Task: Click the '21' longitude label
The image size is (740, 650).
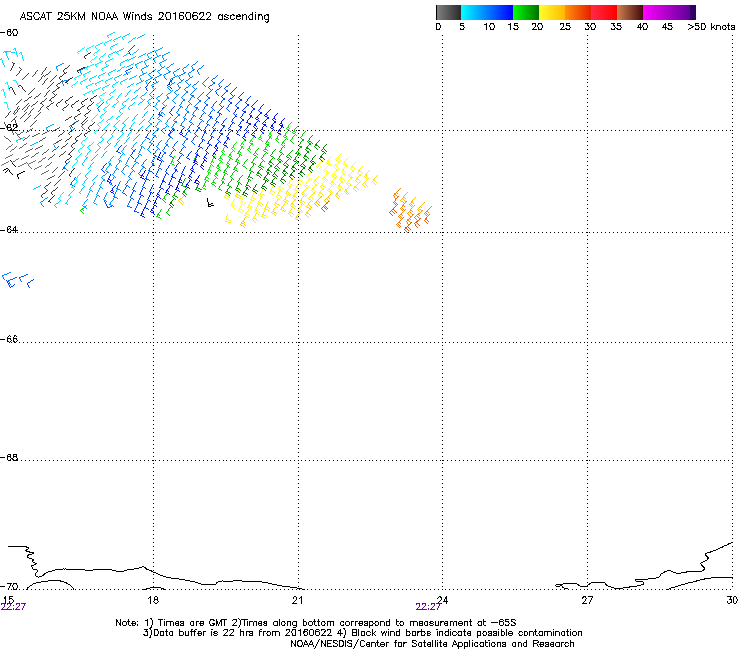Action: click(x=297, y=600)
